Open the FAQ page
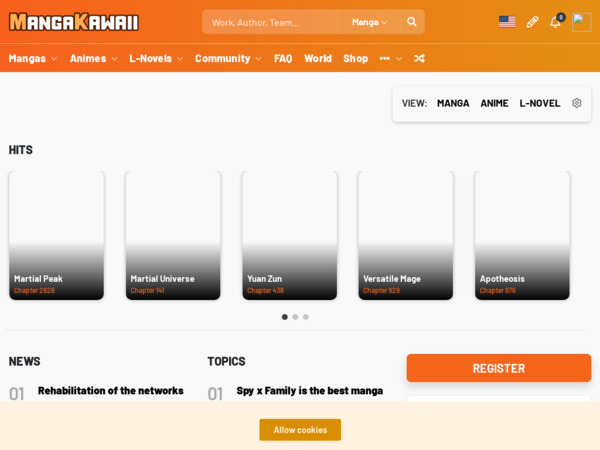The image size is (600, 450). [283, 59]
